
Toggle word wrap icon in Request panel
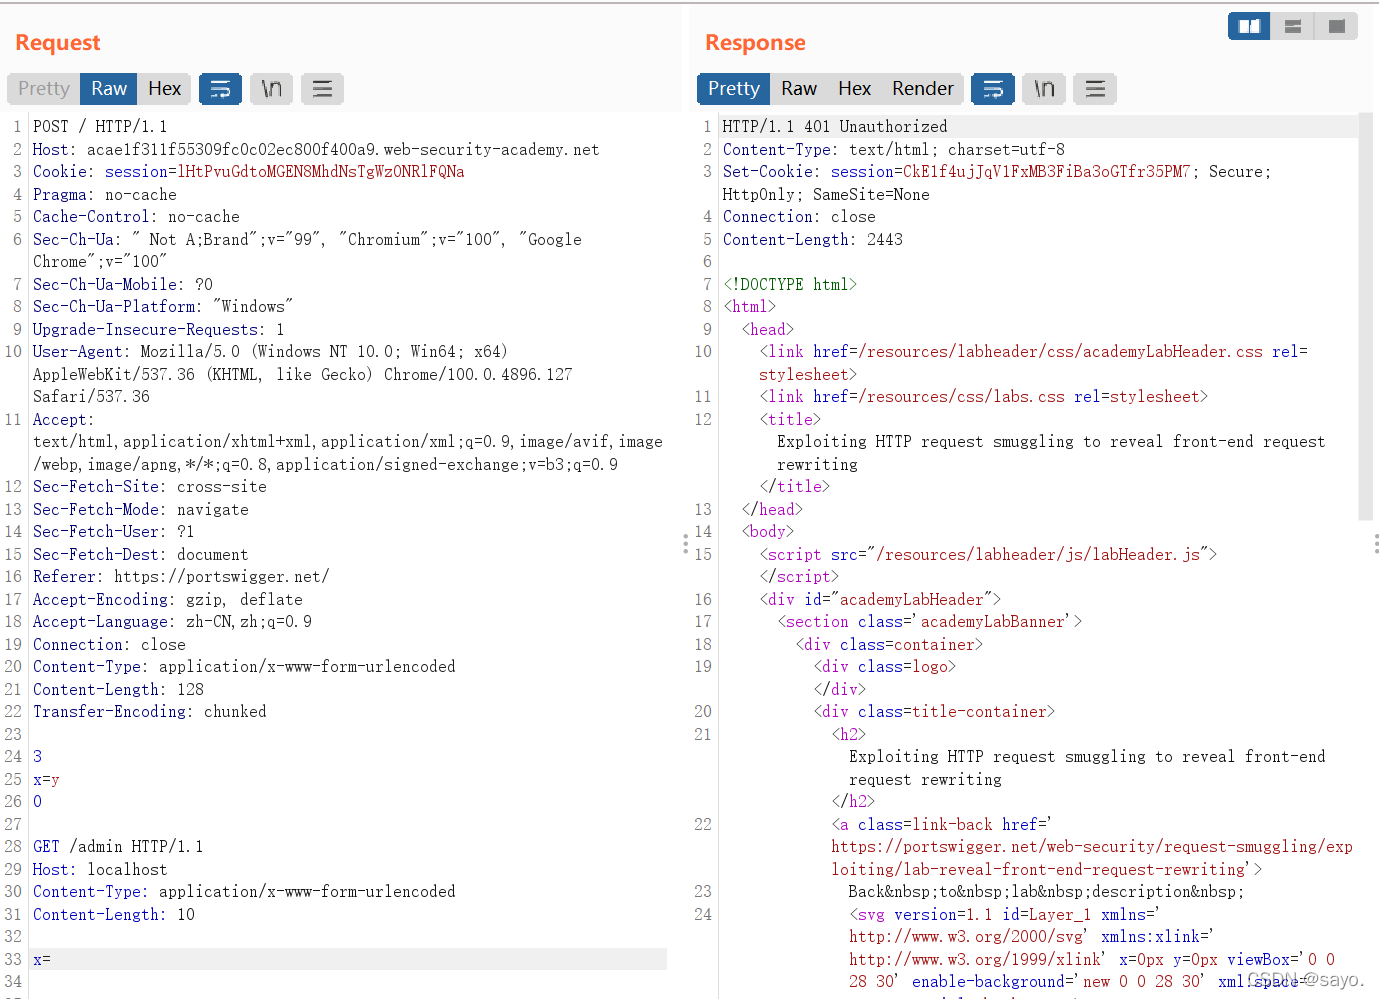coord(220,89)
